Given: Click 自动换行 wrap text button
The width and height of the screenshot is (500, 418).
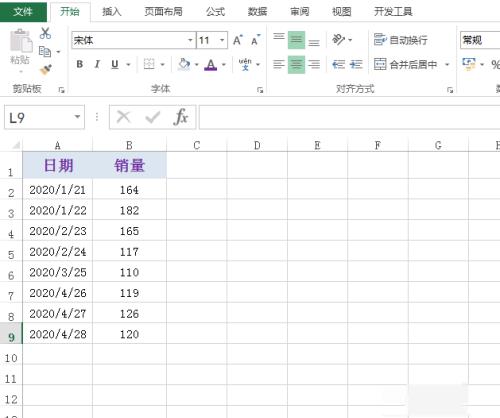Looking at the screenshot, I should (400, 40).
